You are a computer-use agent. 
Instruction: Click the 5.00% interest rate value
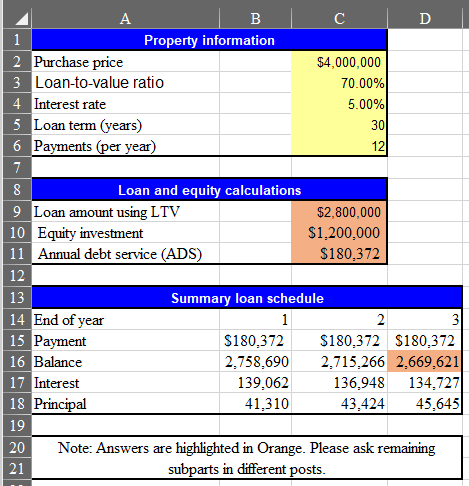pos(339,104)
